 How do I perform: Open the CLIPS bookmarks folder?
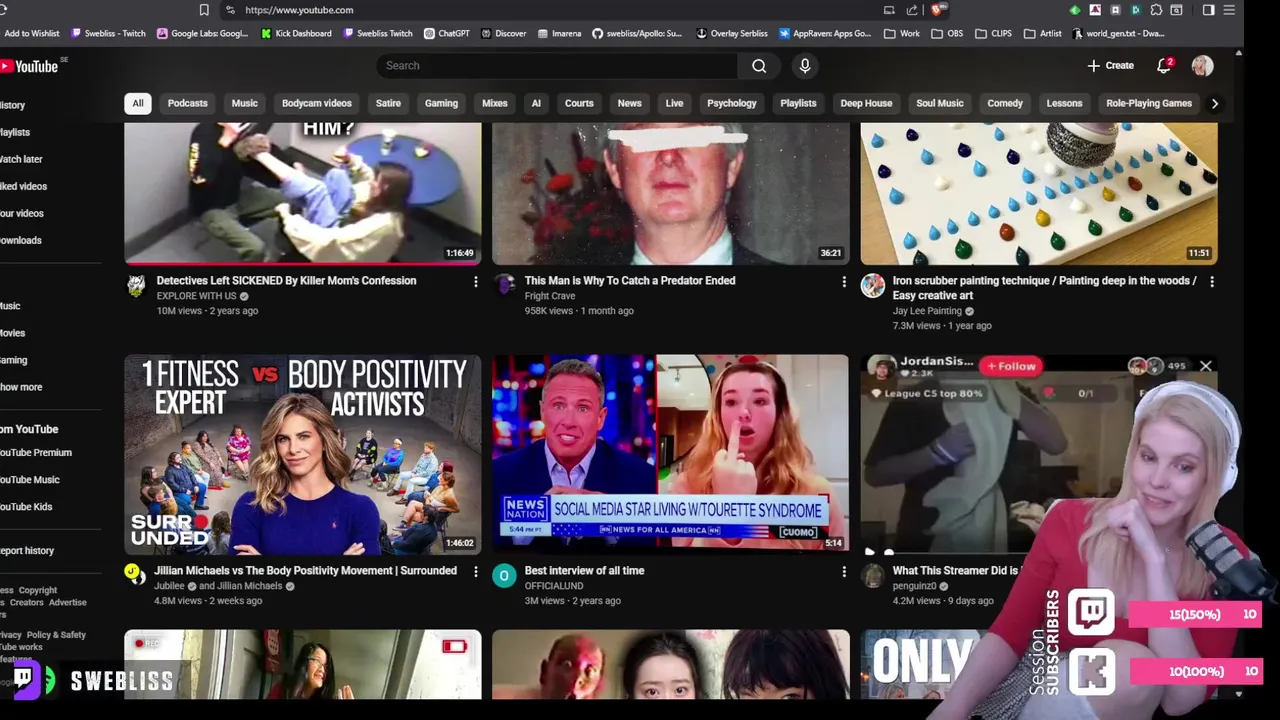992,33
